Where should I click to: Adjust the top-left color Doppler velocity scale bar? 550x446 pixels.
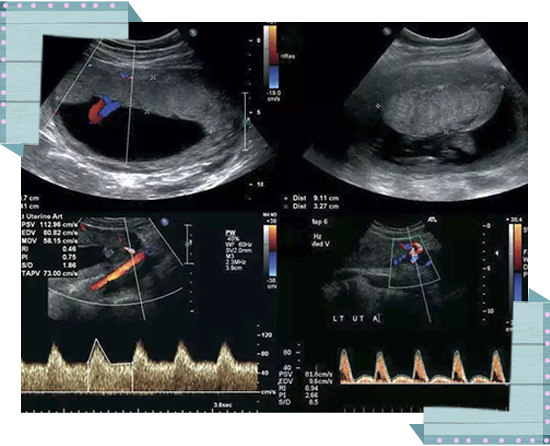[271, 57]
